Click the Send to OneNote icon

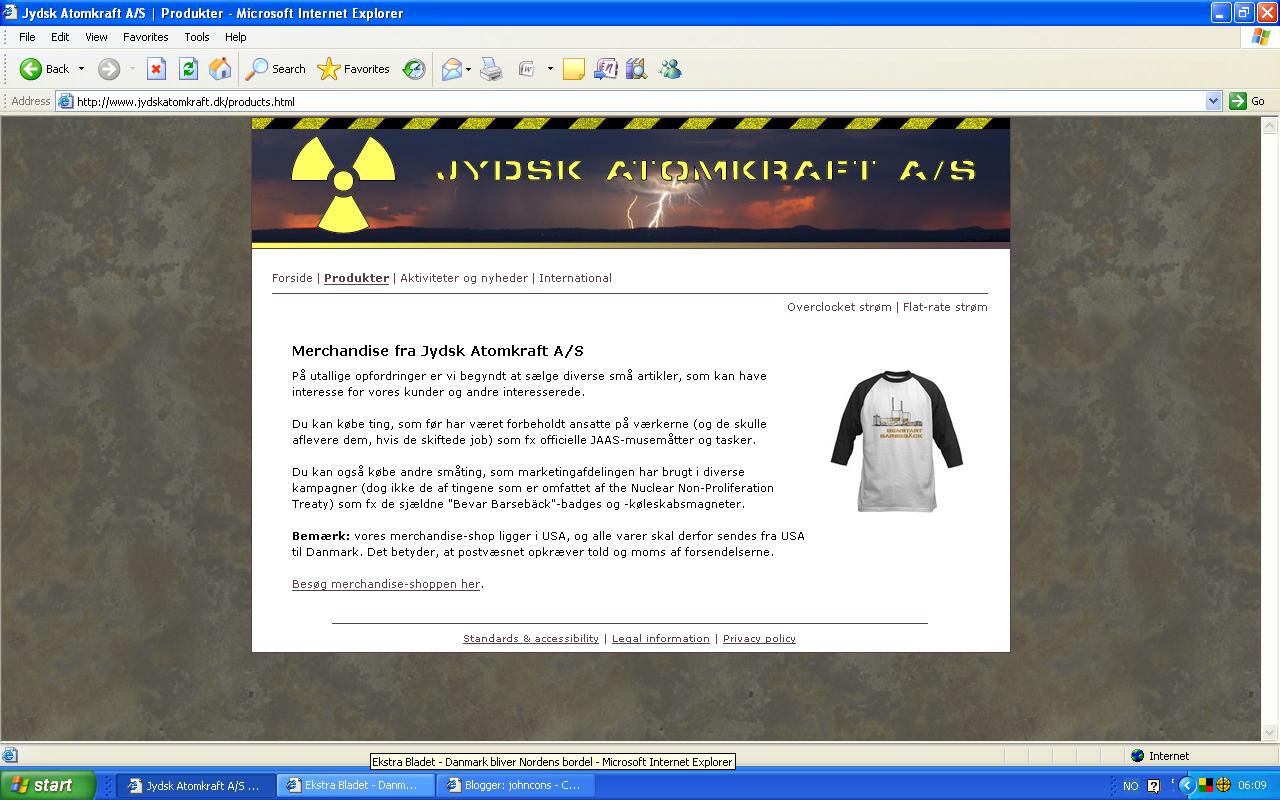click(606, 69)
